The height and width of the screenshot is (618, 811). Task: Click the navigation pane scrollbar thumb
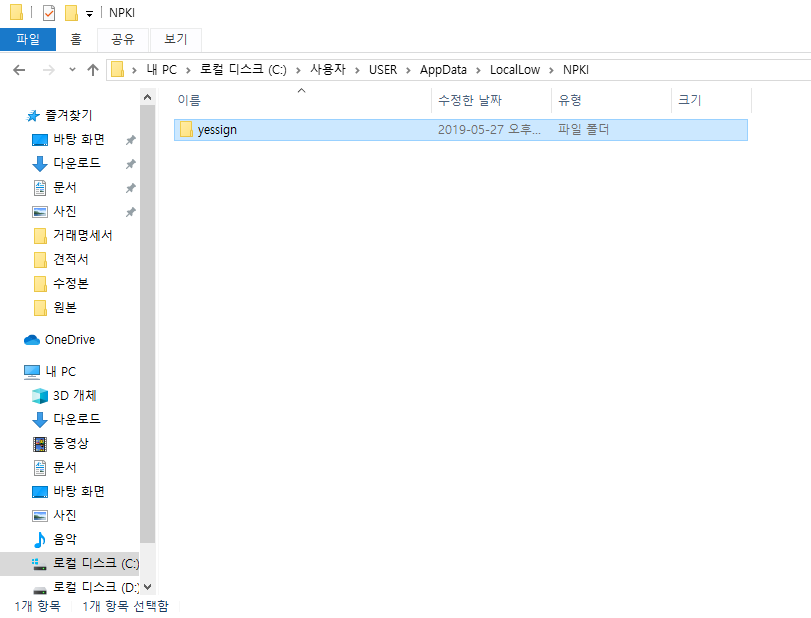pyautogui.click(x=147, y=324)
